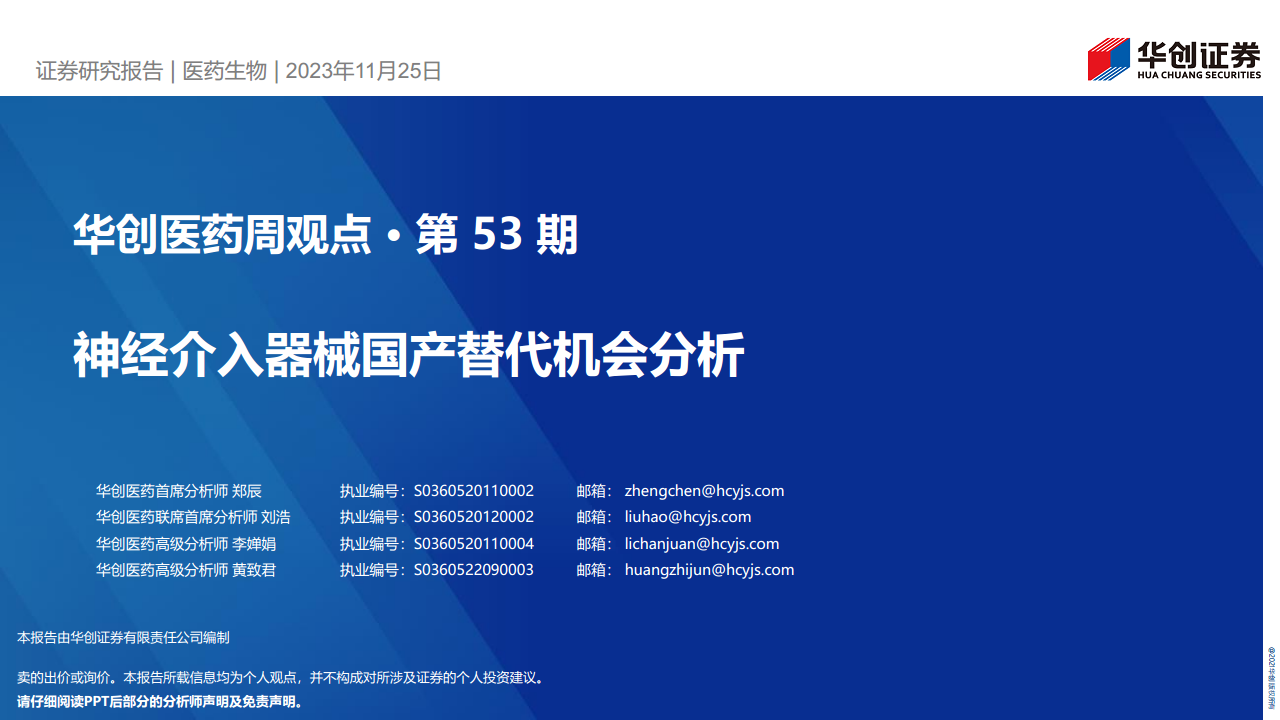This screenshot has width=1280, height=720.
Task: Click license number S0360520120002
Action: click(474, 517)
